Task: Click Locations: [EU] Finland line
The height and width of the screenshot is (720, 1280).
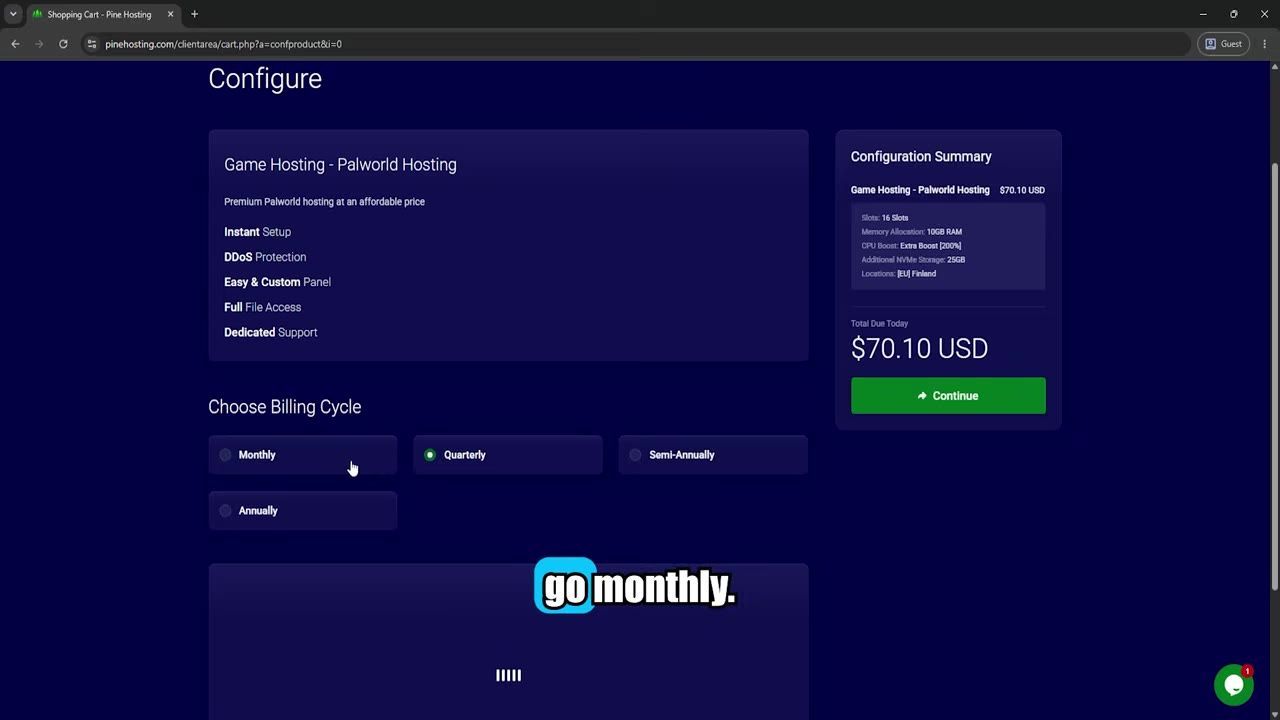Action: coord(898,274)
